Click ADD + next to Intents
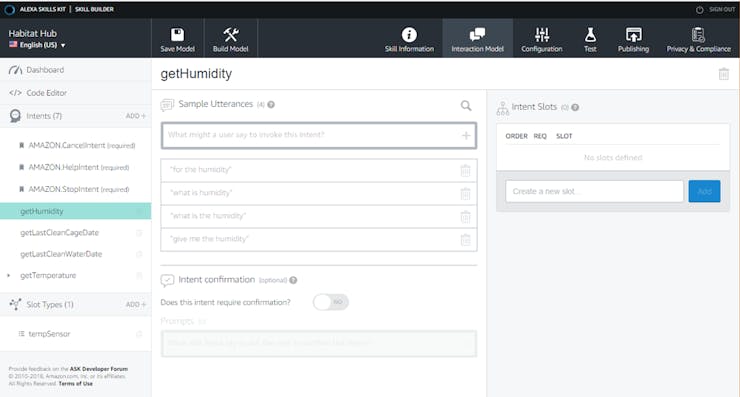740x397 pixels. [x=135, y=116]
